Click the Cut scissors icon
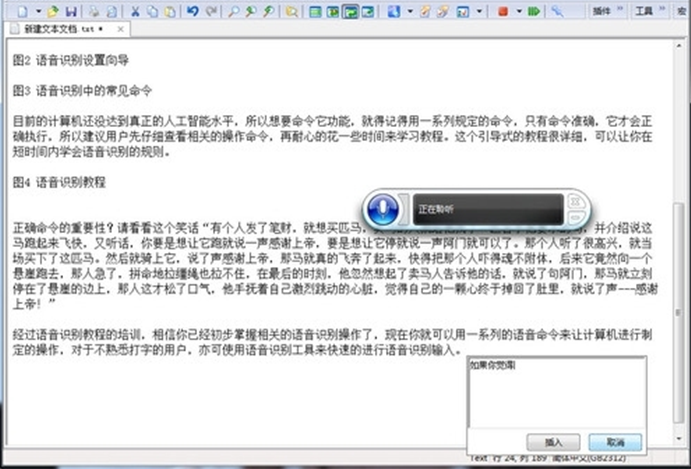Image resolution: width=691 pixels, height=469 pixels. (x=135, y=11)
